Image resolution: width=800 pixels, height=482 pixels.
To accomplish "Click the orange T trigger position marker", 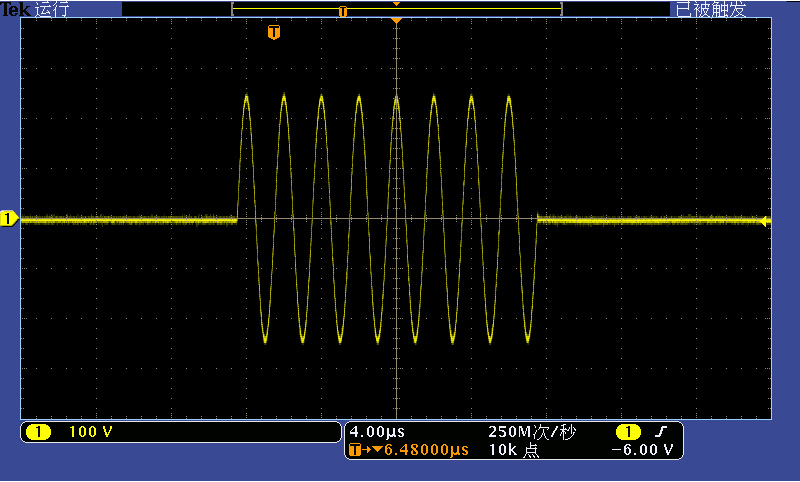I will [274, 33].
